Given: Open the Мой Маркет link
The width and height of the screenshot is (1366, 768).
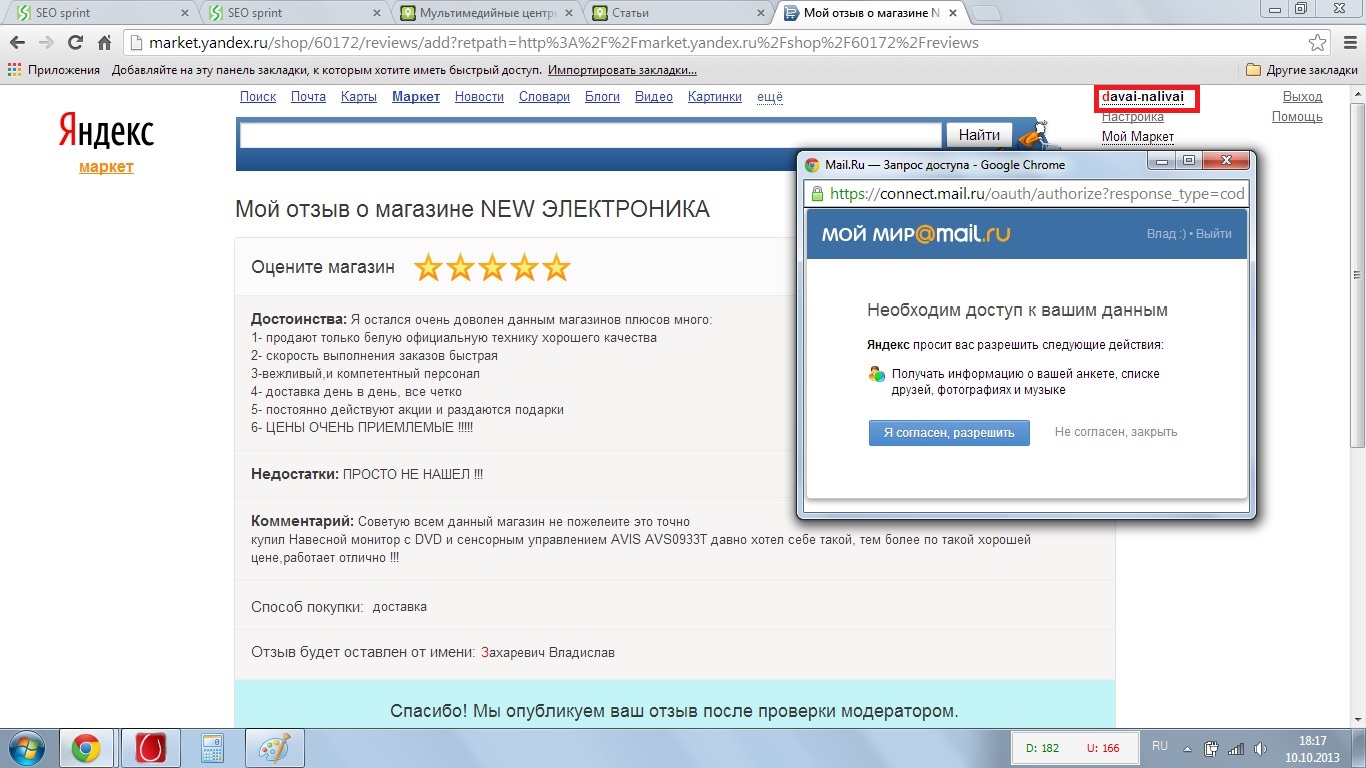Looking at the screenshot, I should click(x=1138, y=136).
